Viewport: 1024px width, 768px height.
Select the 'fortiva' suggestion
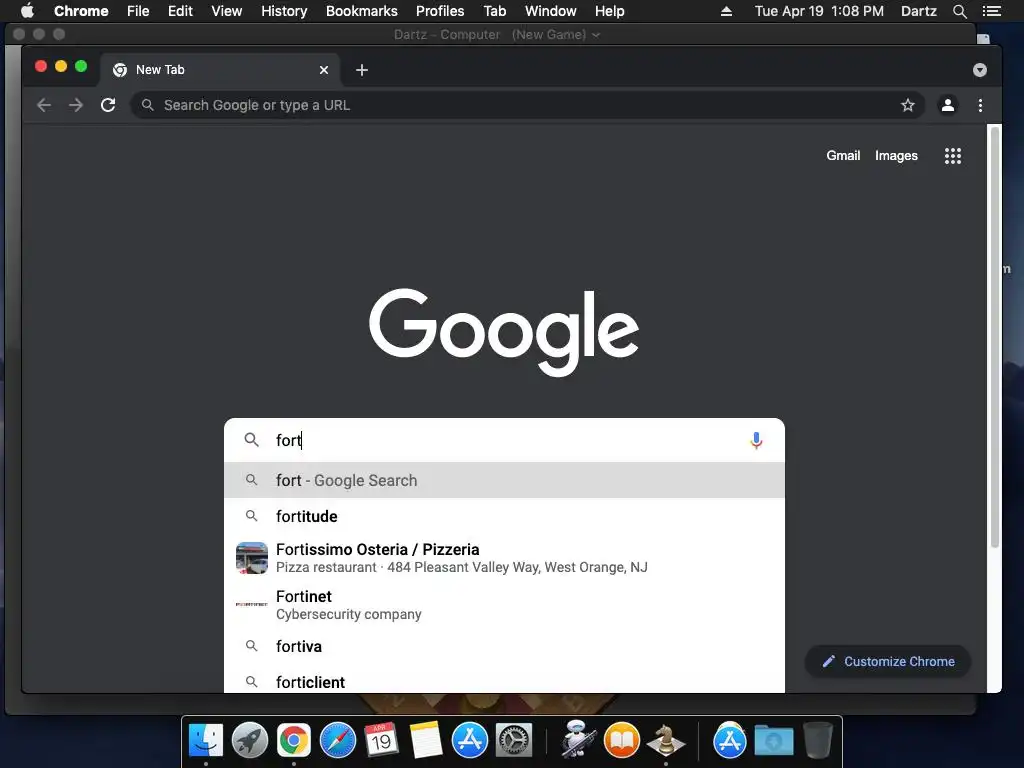click(x=504, y=646)
